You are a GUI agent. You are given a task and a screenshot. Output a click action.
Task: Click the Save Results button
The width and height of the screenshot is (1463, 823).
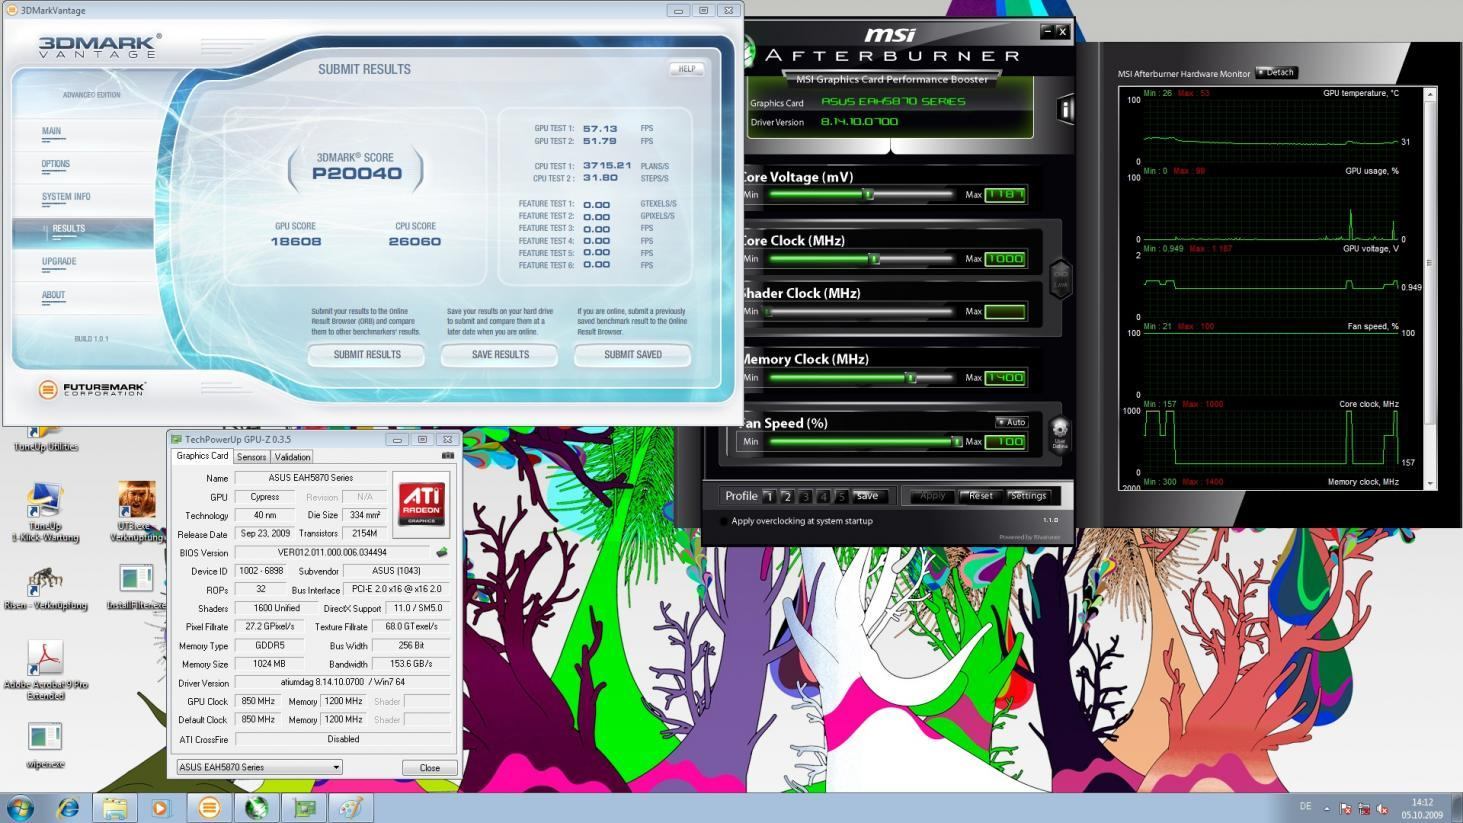500,355
